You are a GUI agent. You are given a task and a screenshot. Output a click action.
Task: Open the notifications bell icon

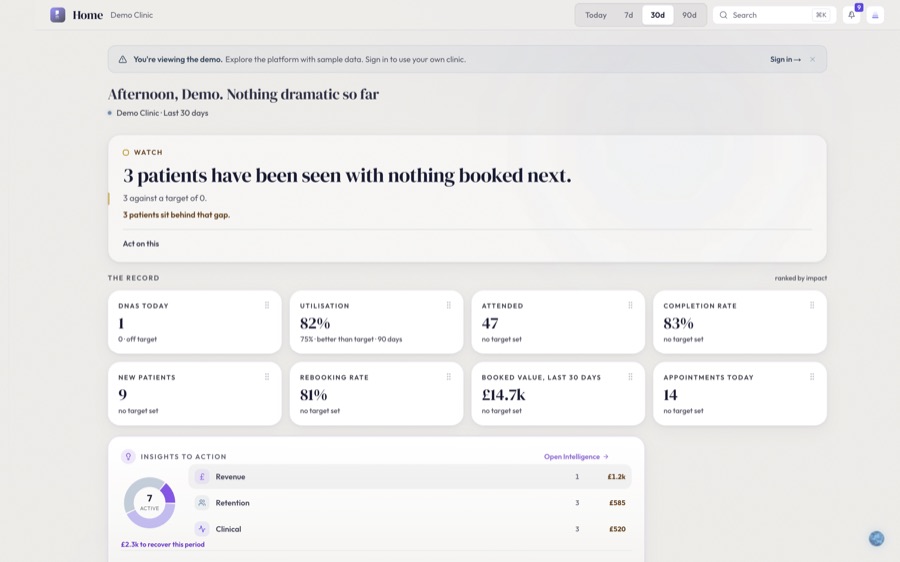851,15
